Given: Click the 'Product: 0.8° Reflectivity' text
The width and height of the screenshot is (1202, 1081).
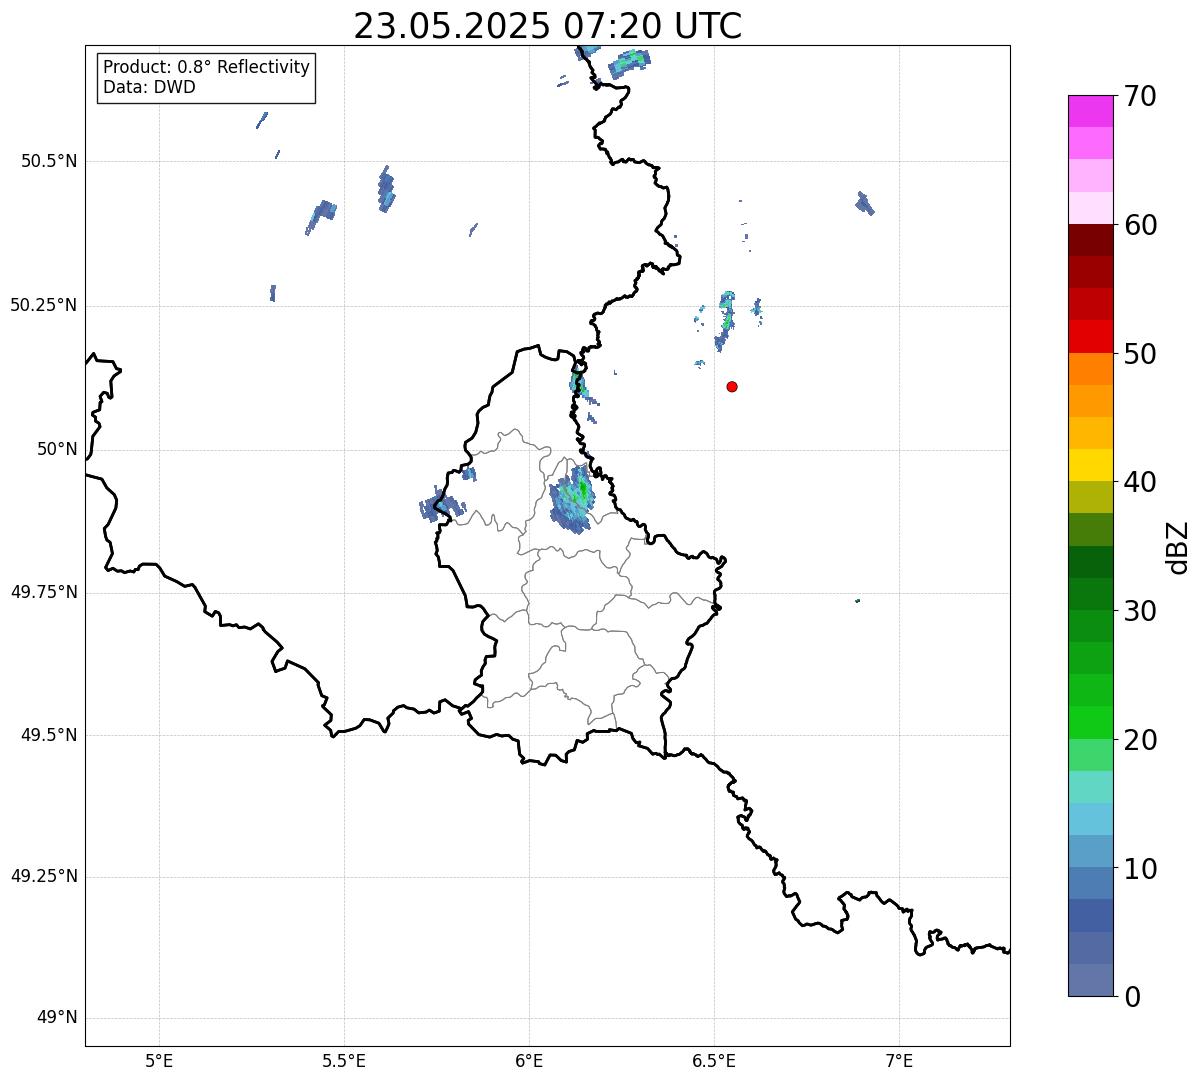Looking at the screenshot, I should click(x=206, y=67).
